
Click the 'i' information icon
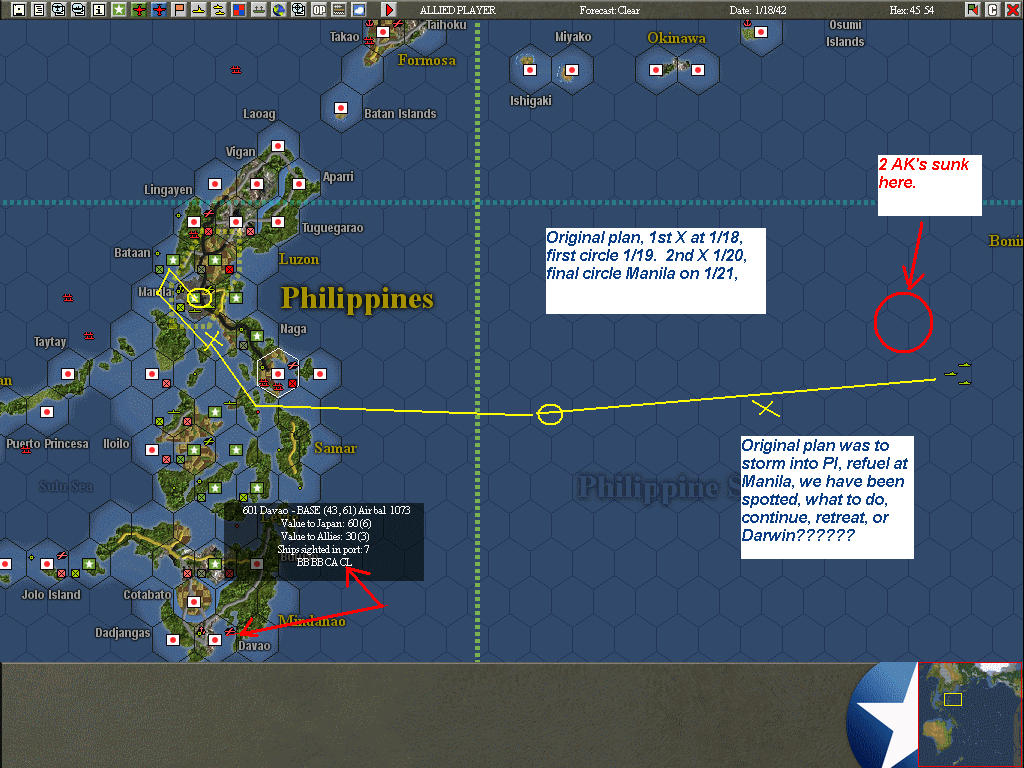click(99, 9)
